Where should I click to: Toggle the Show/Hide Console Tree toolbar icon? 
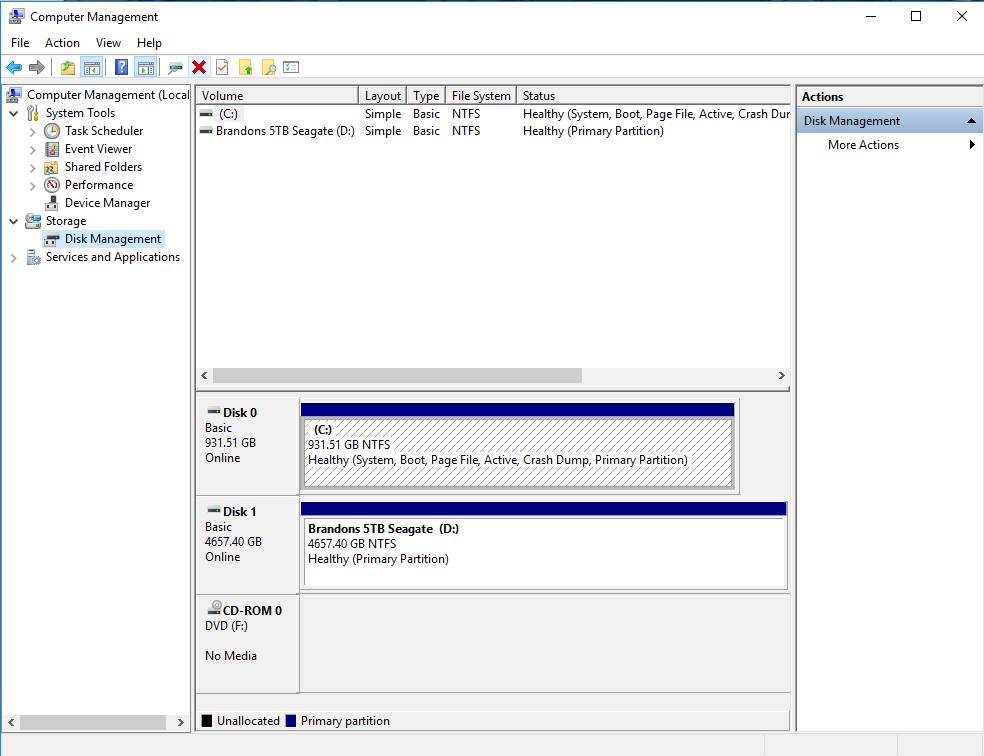coord(91,67)
